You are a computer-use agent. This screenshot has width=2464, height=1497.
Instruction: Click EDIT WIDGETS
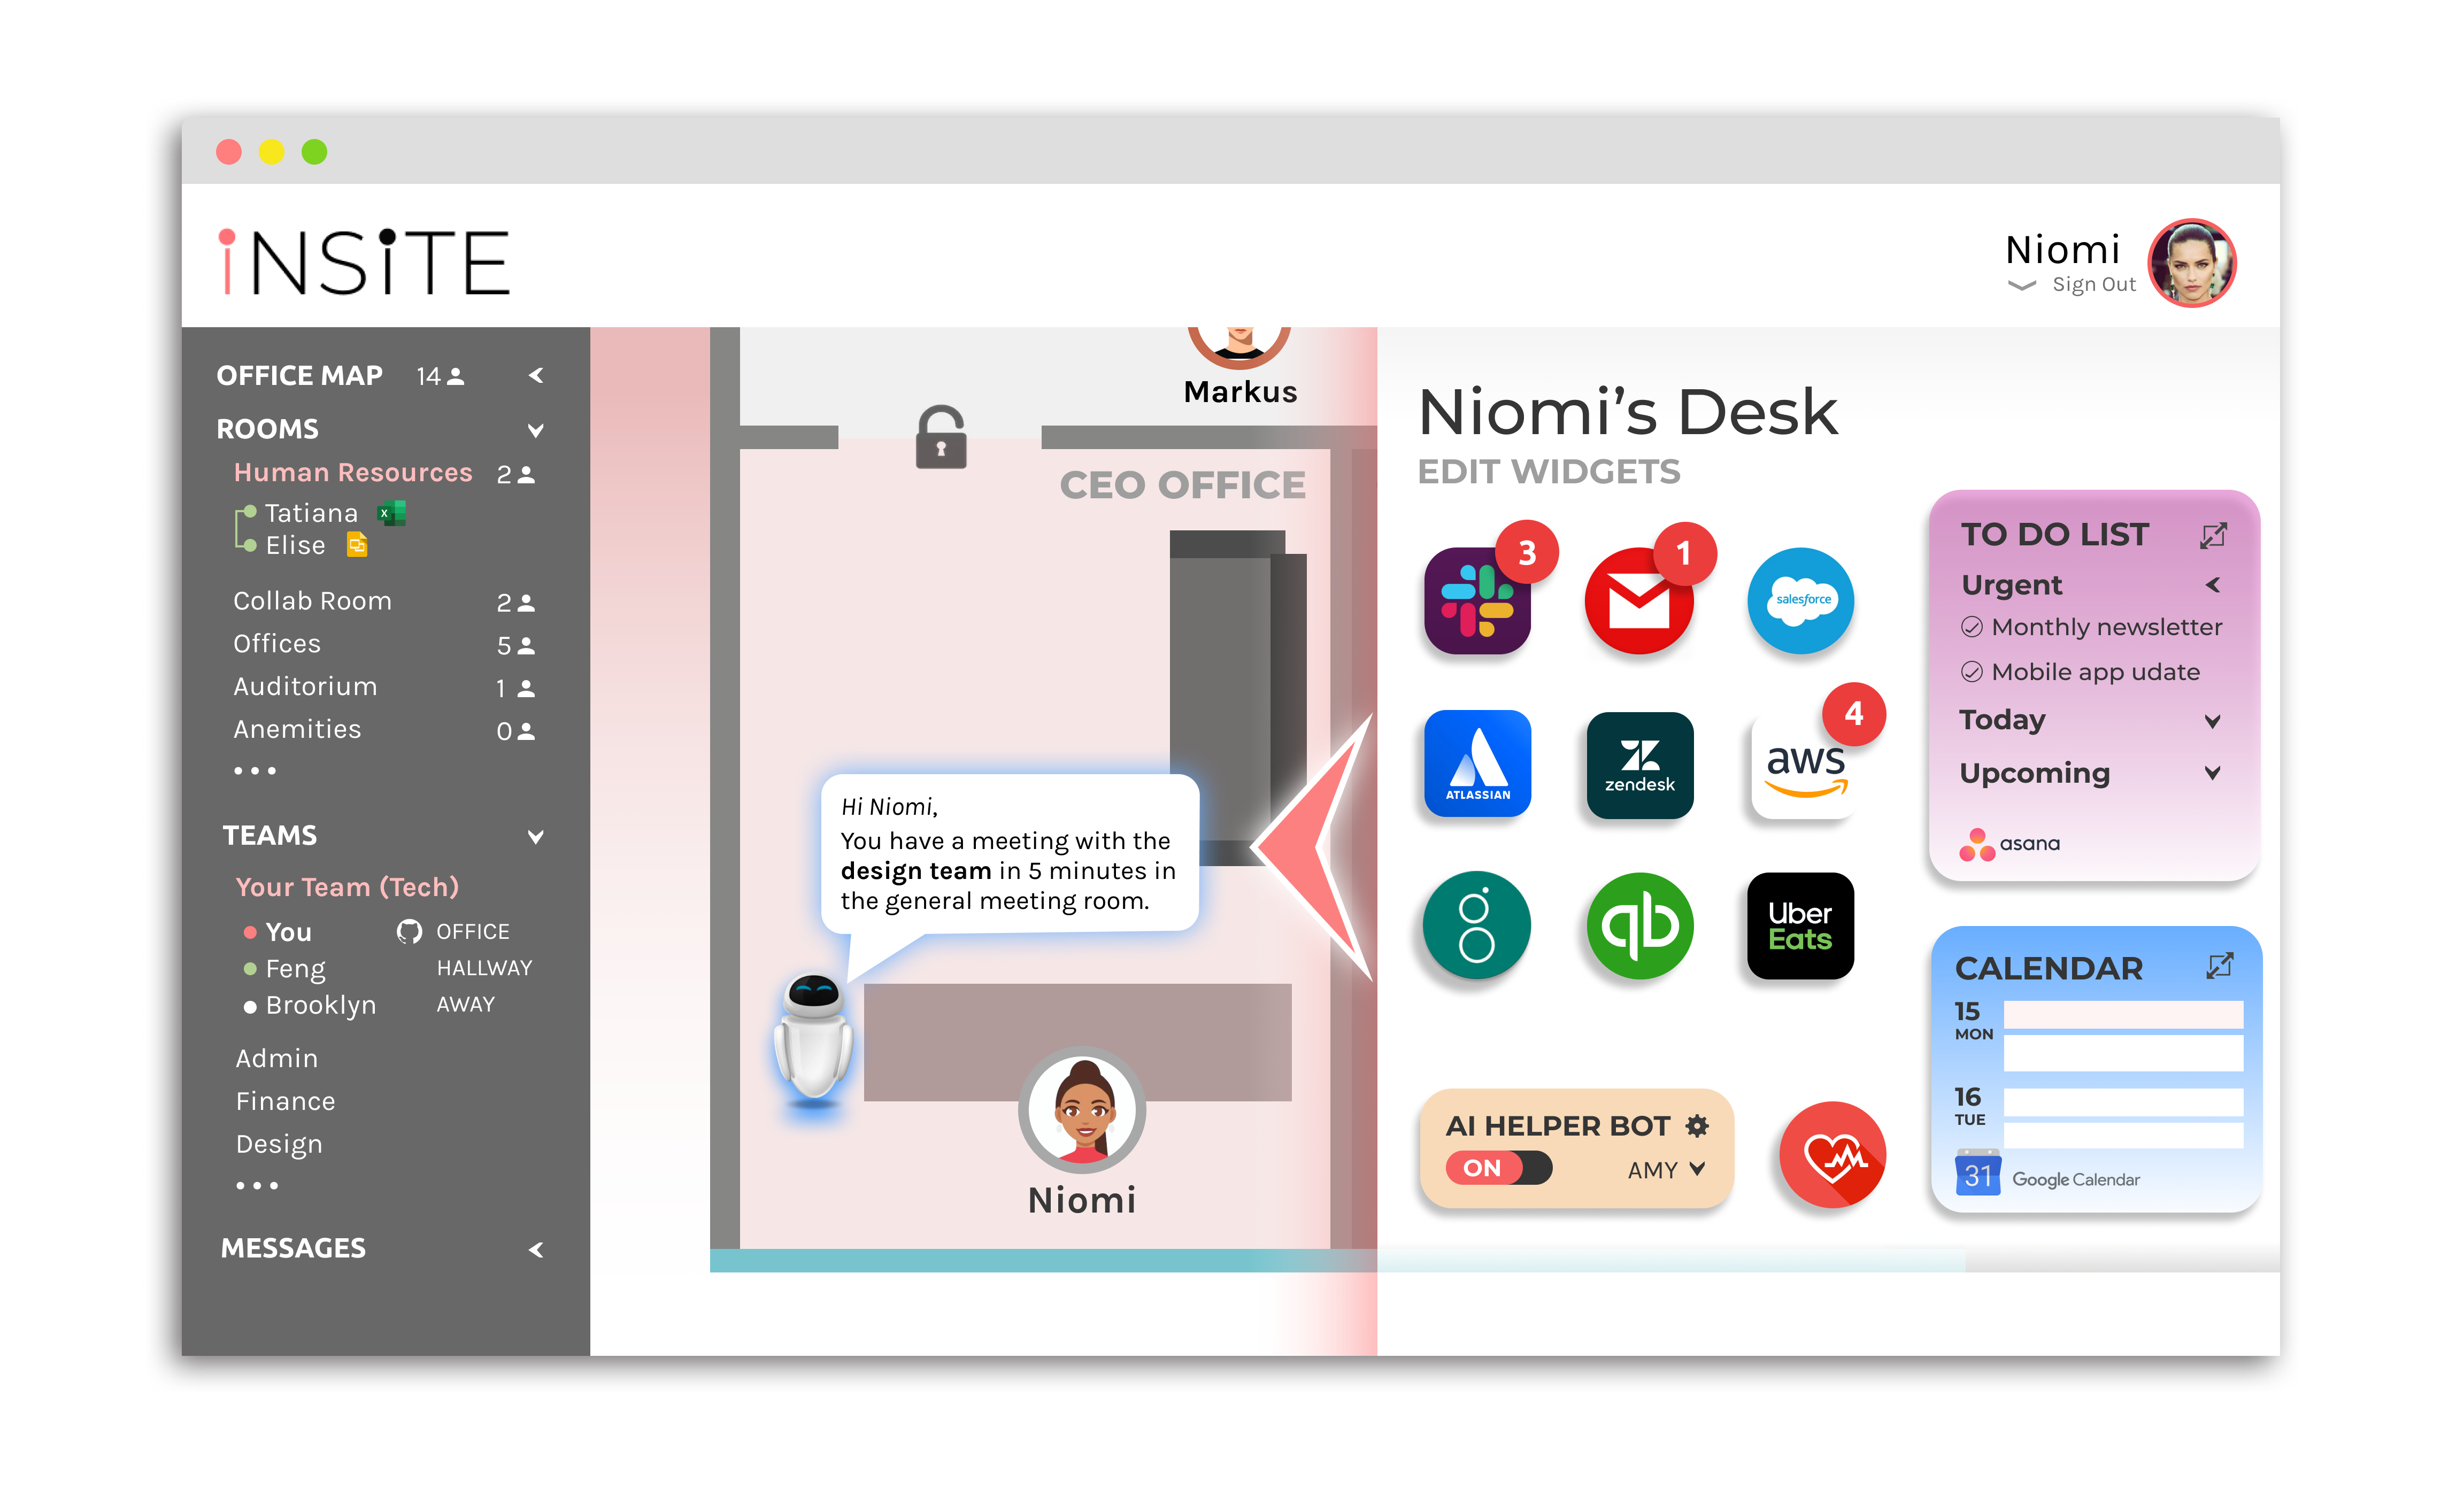[1548, 472]
